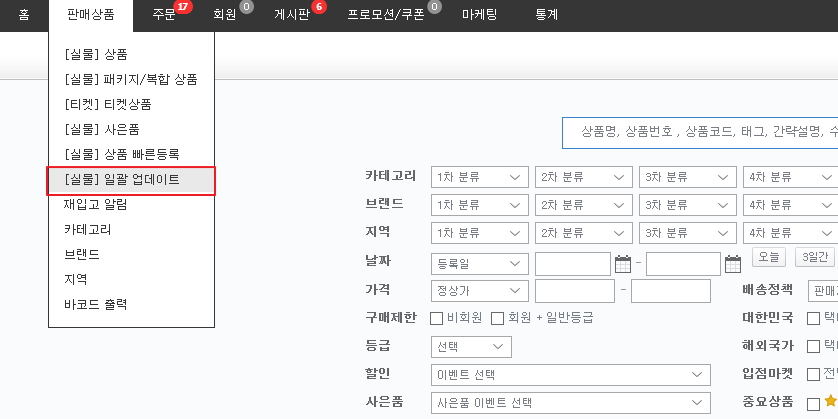Expand 카테고리 3차 분류 dropdown
838x419 pixels.
[687, 177]
